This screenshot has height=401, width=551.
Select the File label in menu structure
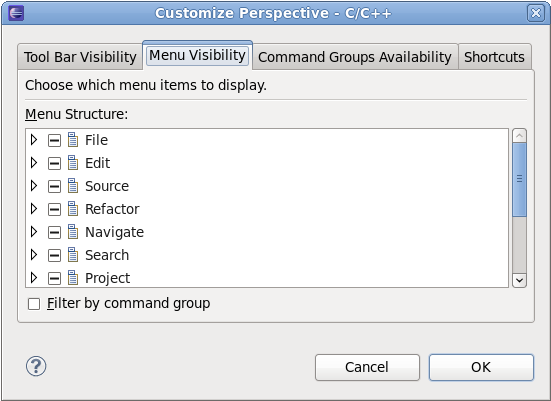coord(96,140)
